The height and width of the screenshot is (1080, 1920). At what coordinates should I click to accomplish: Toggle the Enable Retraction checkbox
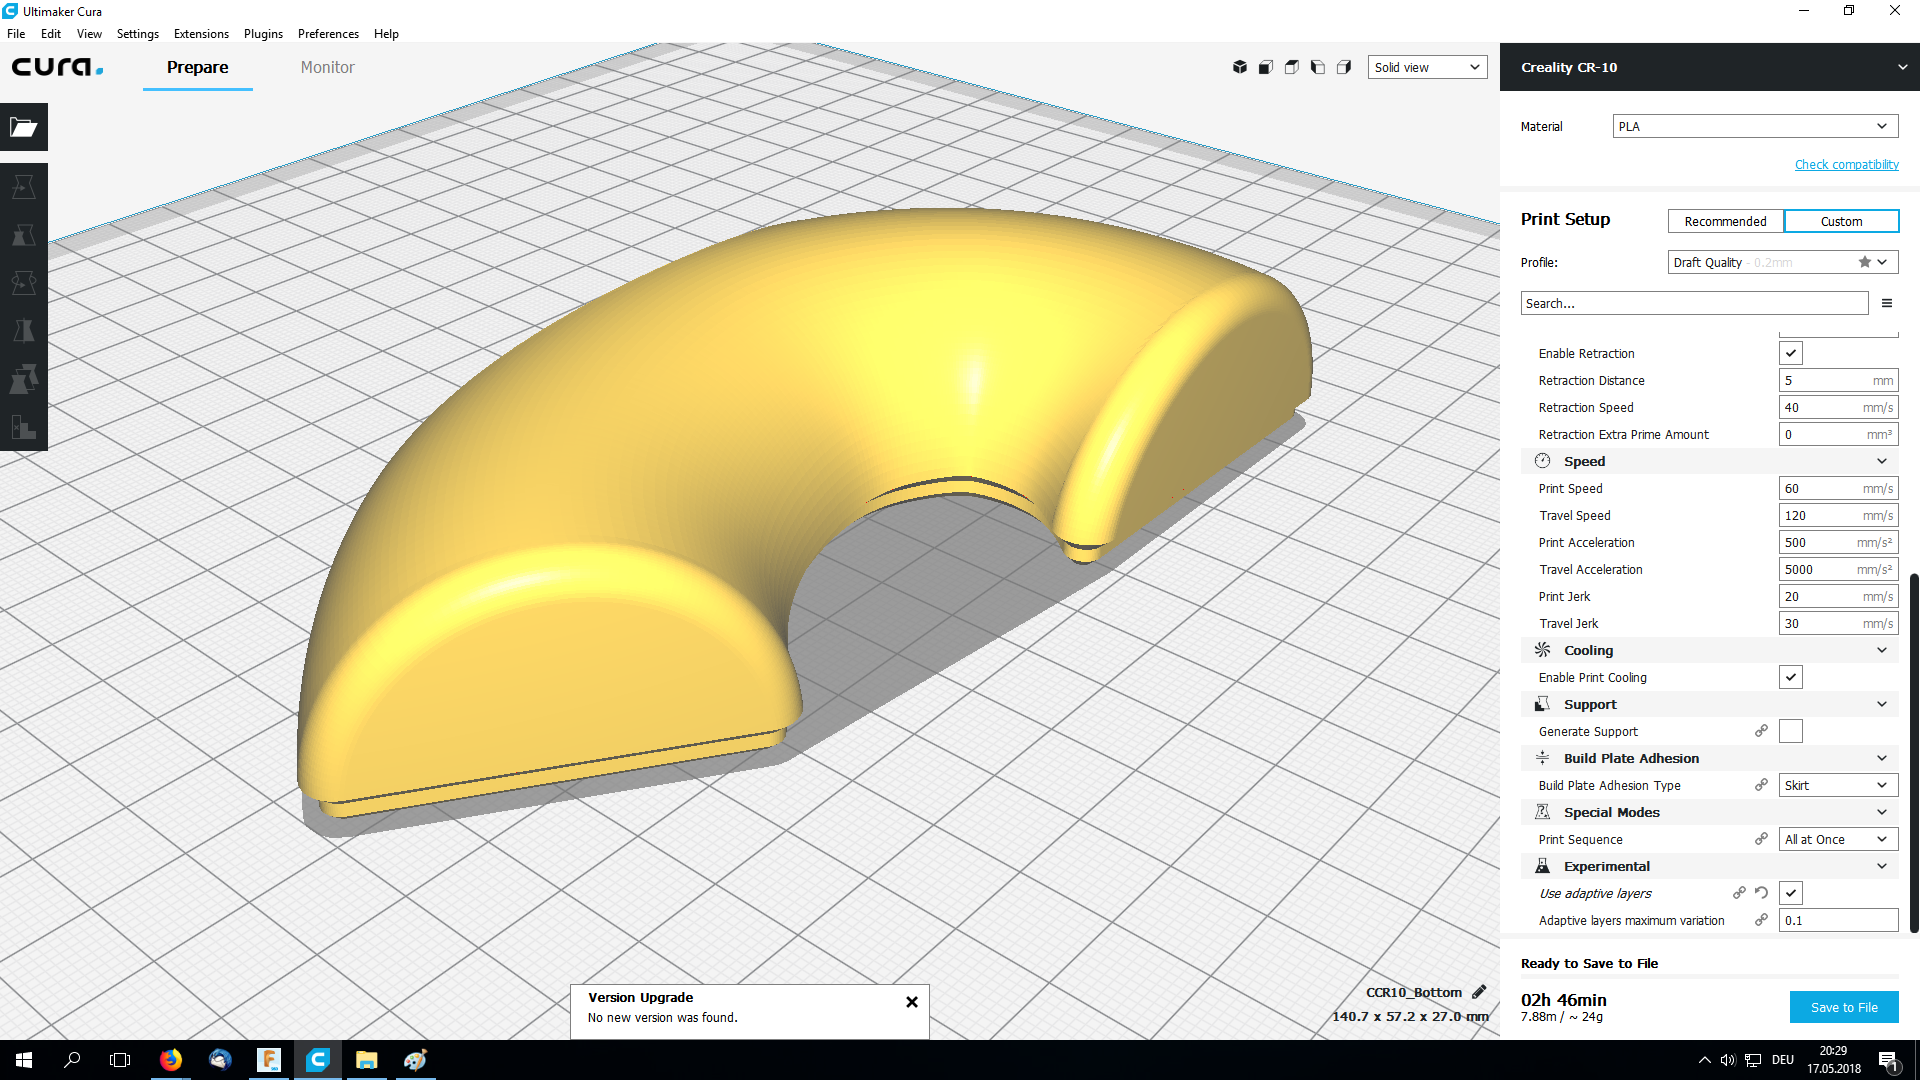click(x=1791, y=353)
